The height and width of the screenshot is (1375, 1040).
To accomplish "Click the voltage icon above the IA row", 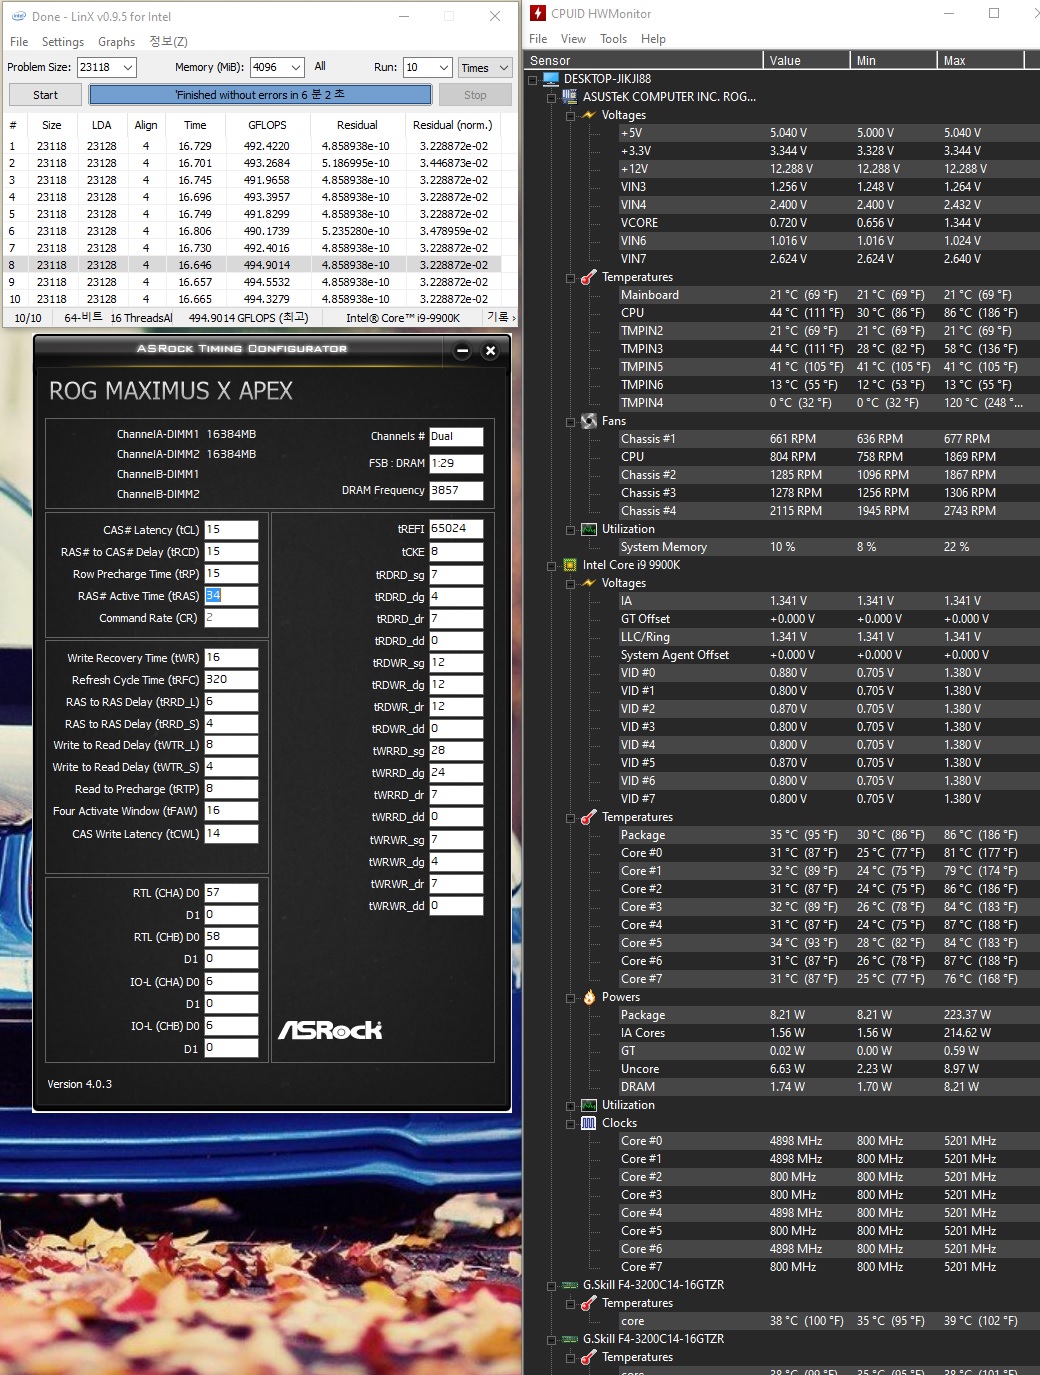I will [589, 583].
